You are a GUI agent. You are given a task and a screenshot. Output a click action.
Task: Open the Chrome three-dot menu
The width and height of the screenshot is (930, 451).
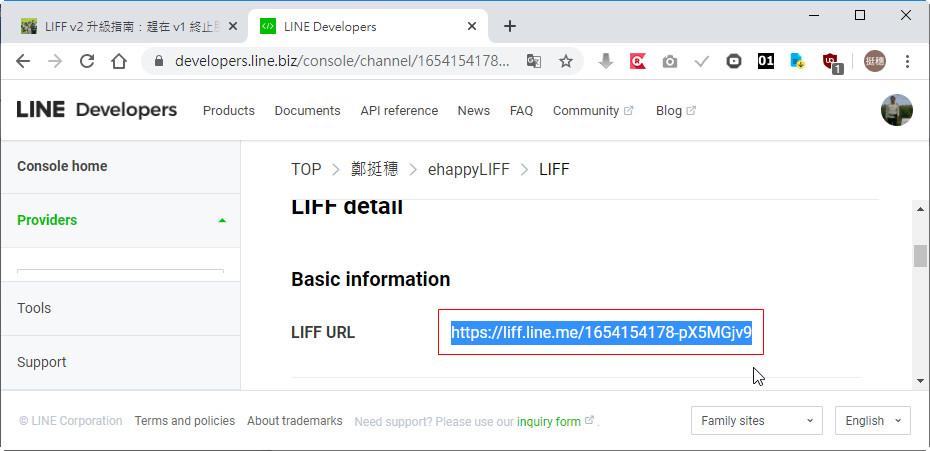coord(907,61)
